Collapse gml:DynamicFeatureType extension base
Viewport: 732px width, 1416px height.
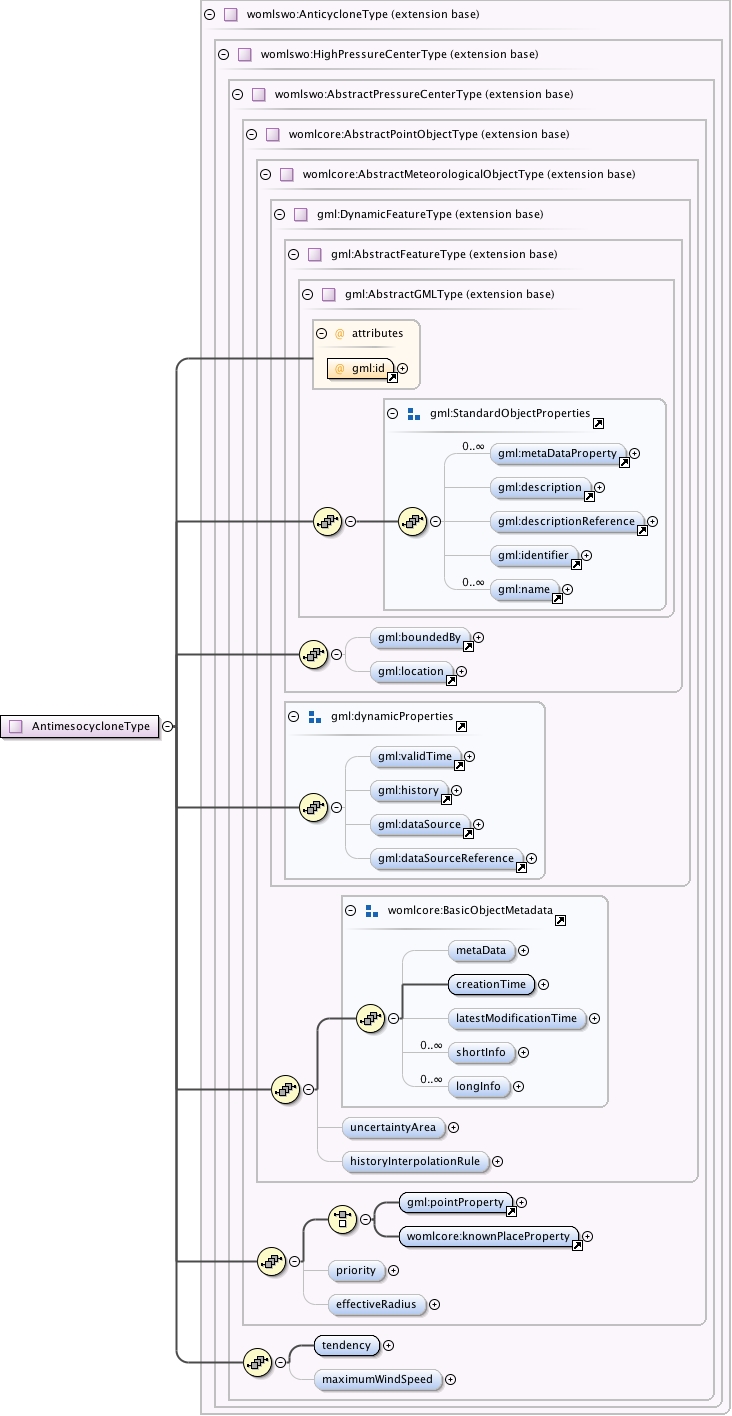(x=280, y=214)
